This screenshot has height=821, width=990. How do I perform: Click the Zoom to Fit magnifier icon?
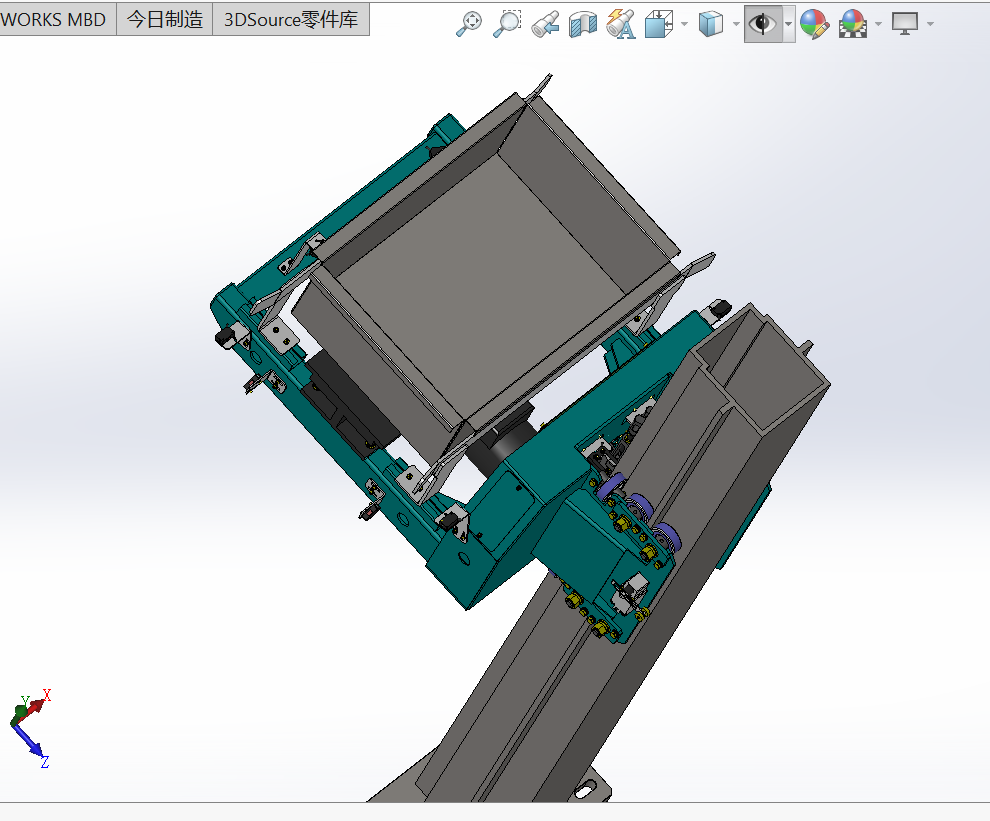pos(468,24)
